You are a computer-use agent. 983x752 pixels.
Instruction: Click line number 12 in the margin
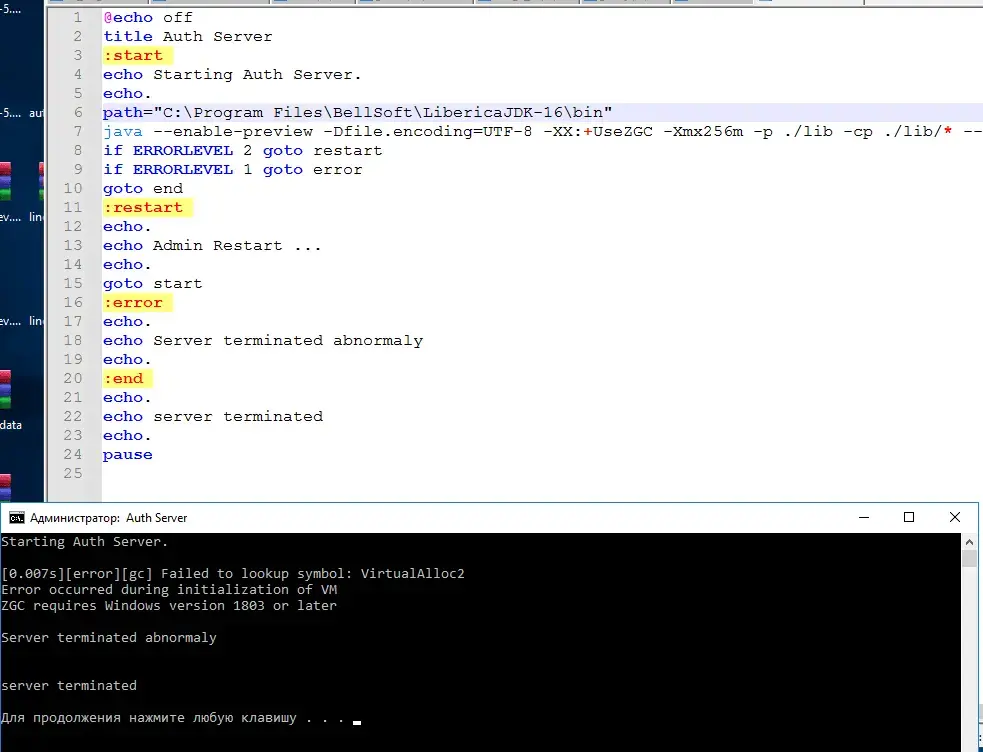(73, 226)
